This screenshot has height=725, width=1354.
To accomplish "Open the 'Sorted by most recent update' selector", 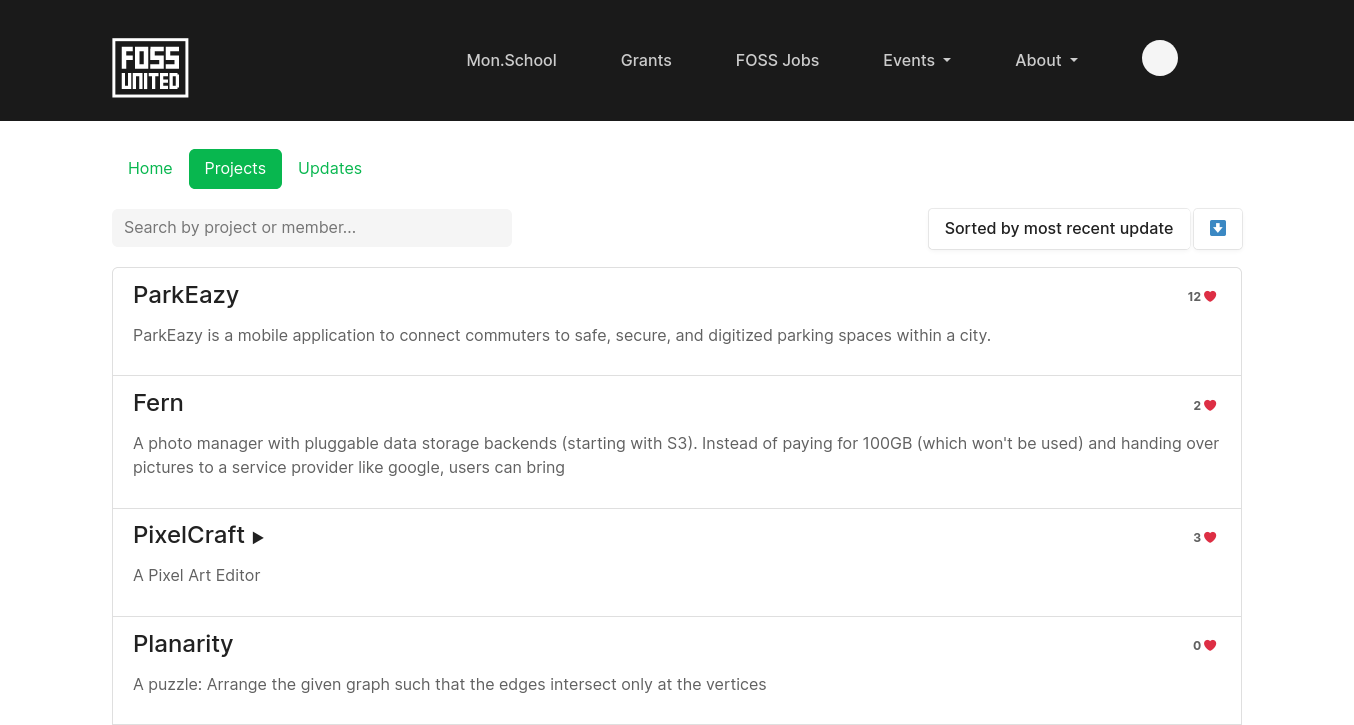I will 1059,229.
